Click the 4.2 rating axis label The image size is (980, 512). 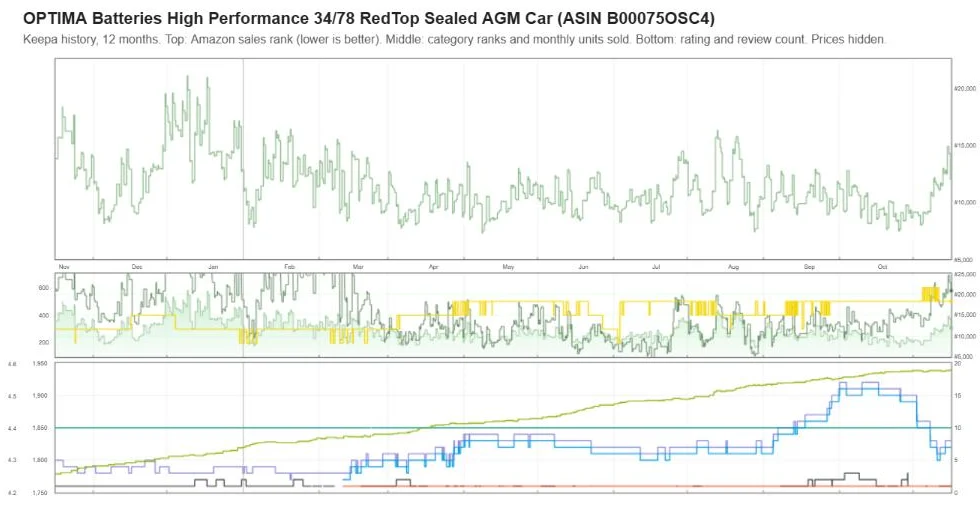tap(12, 493)
